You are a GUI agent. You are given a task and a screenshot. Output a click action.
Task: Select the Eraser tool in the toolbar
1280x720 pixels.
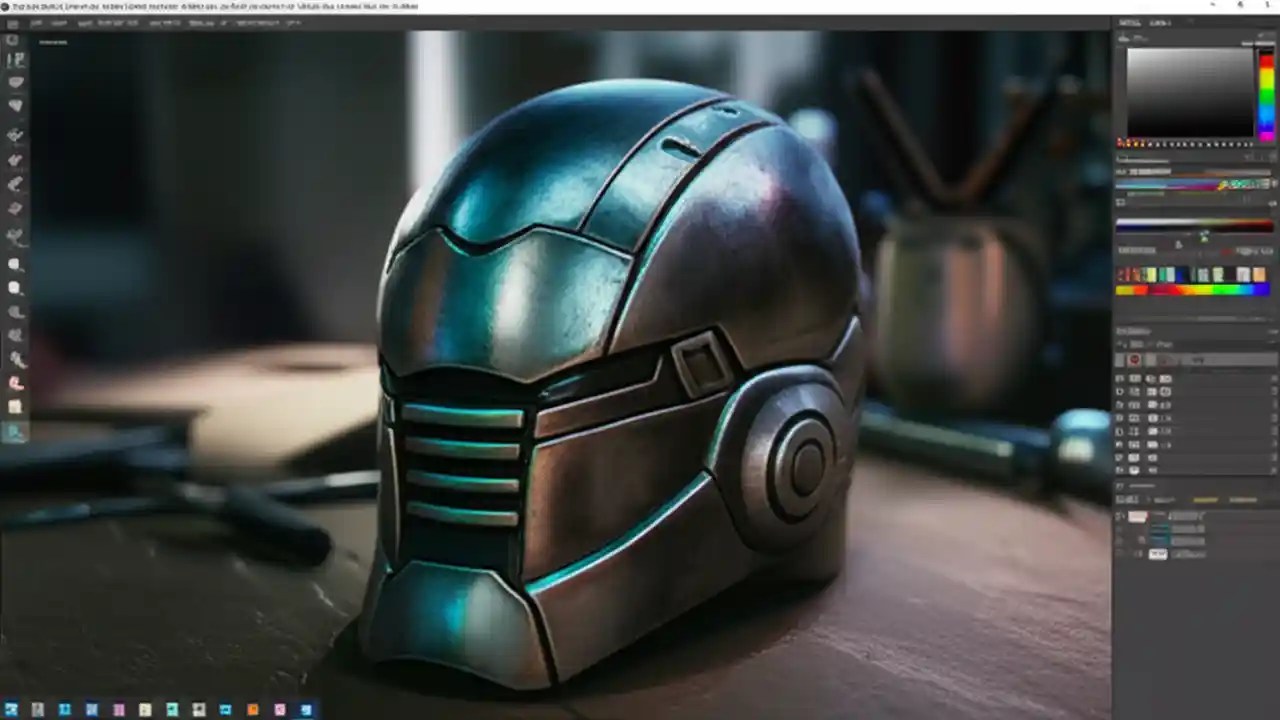tap(14, 262)
